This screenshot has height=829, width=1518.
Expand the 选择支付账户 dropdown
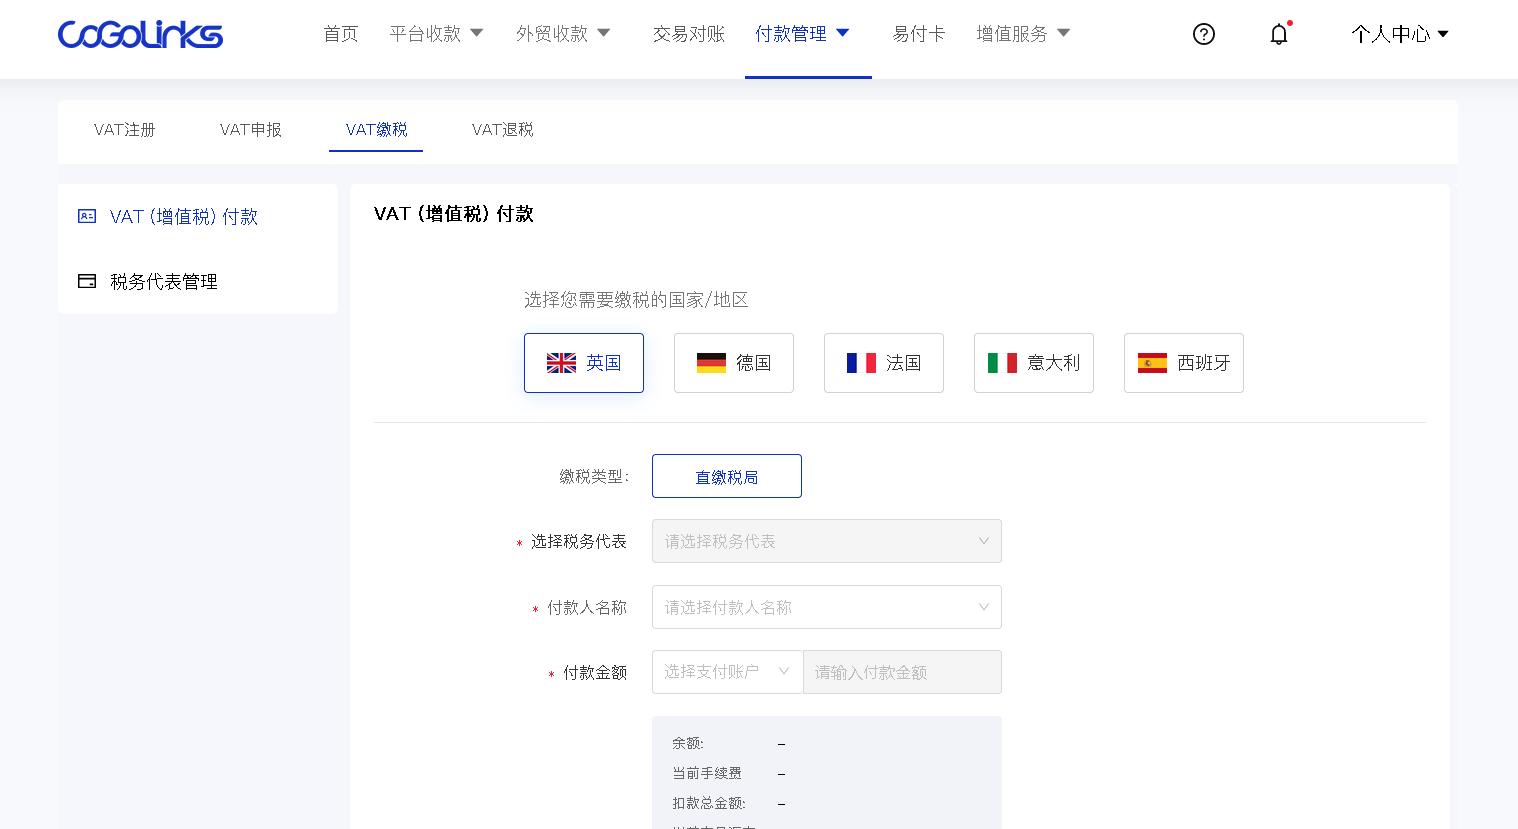(727, 671)
